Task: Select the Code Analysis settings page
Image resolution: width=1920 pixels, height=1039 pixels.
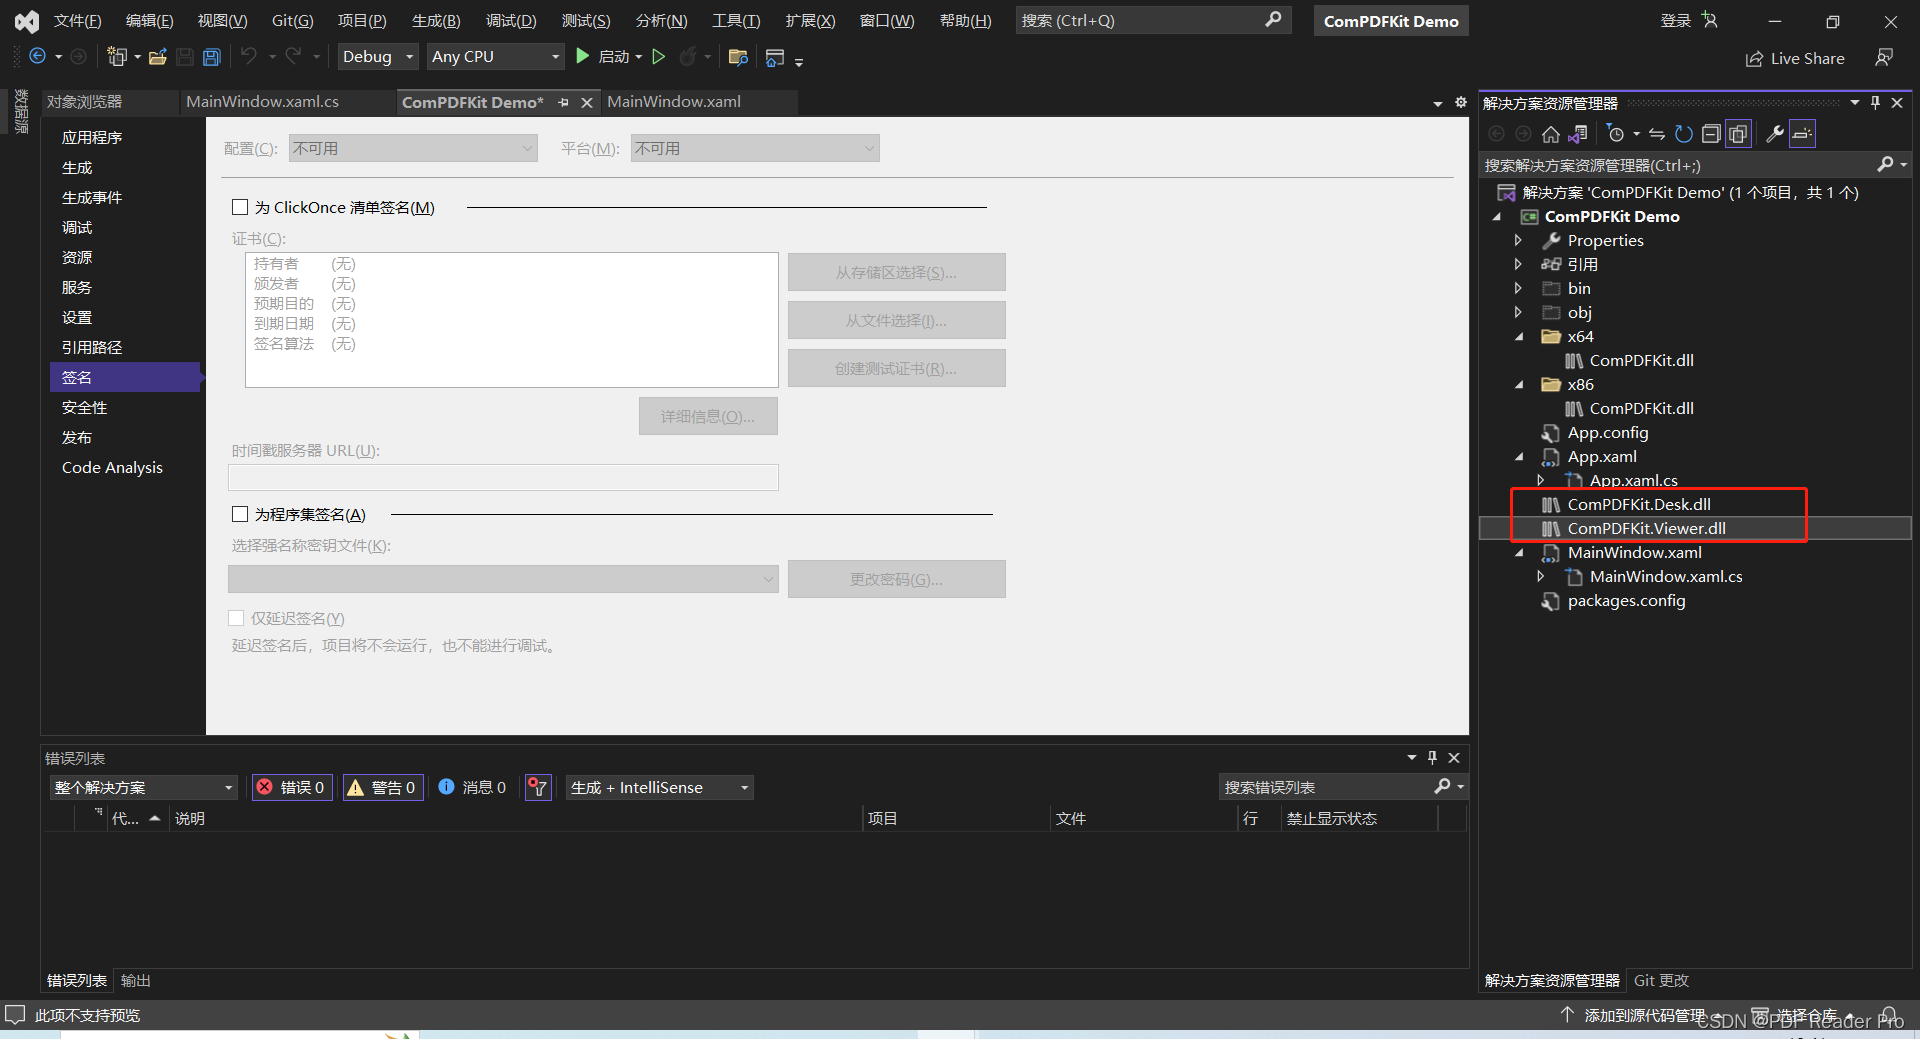Action: [112, 467]
